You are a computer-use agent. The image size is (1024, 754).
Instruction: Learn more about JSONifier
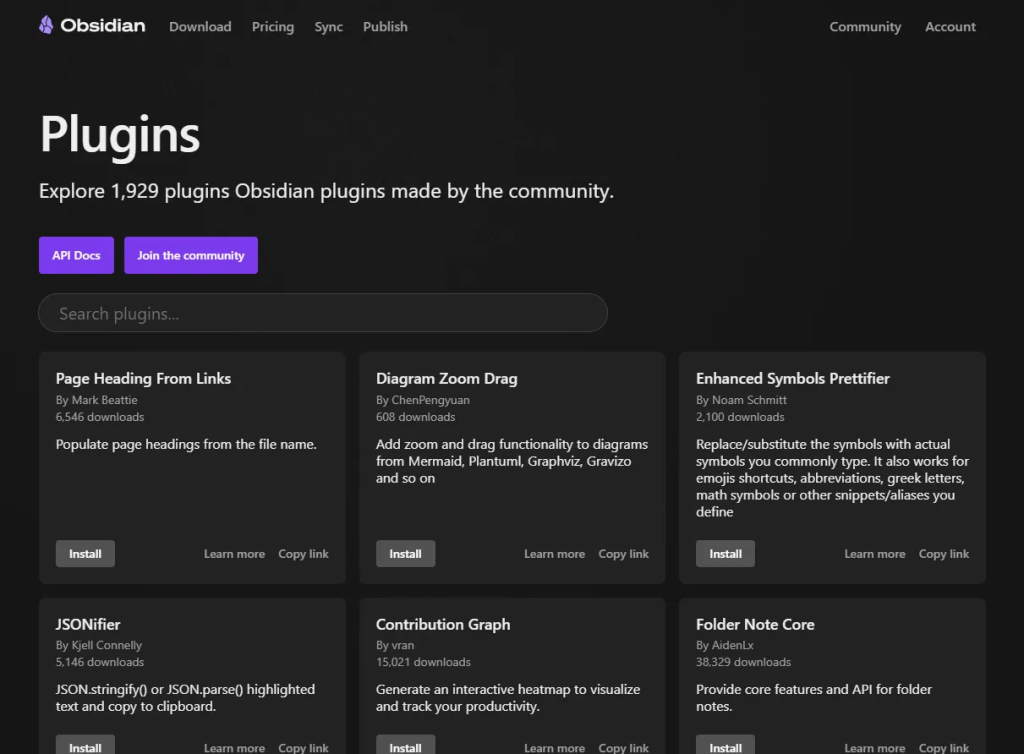[x=234, y=747]
